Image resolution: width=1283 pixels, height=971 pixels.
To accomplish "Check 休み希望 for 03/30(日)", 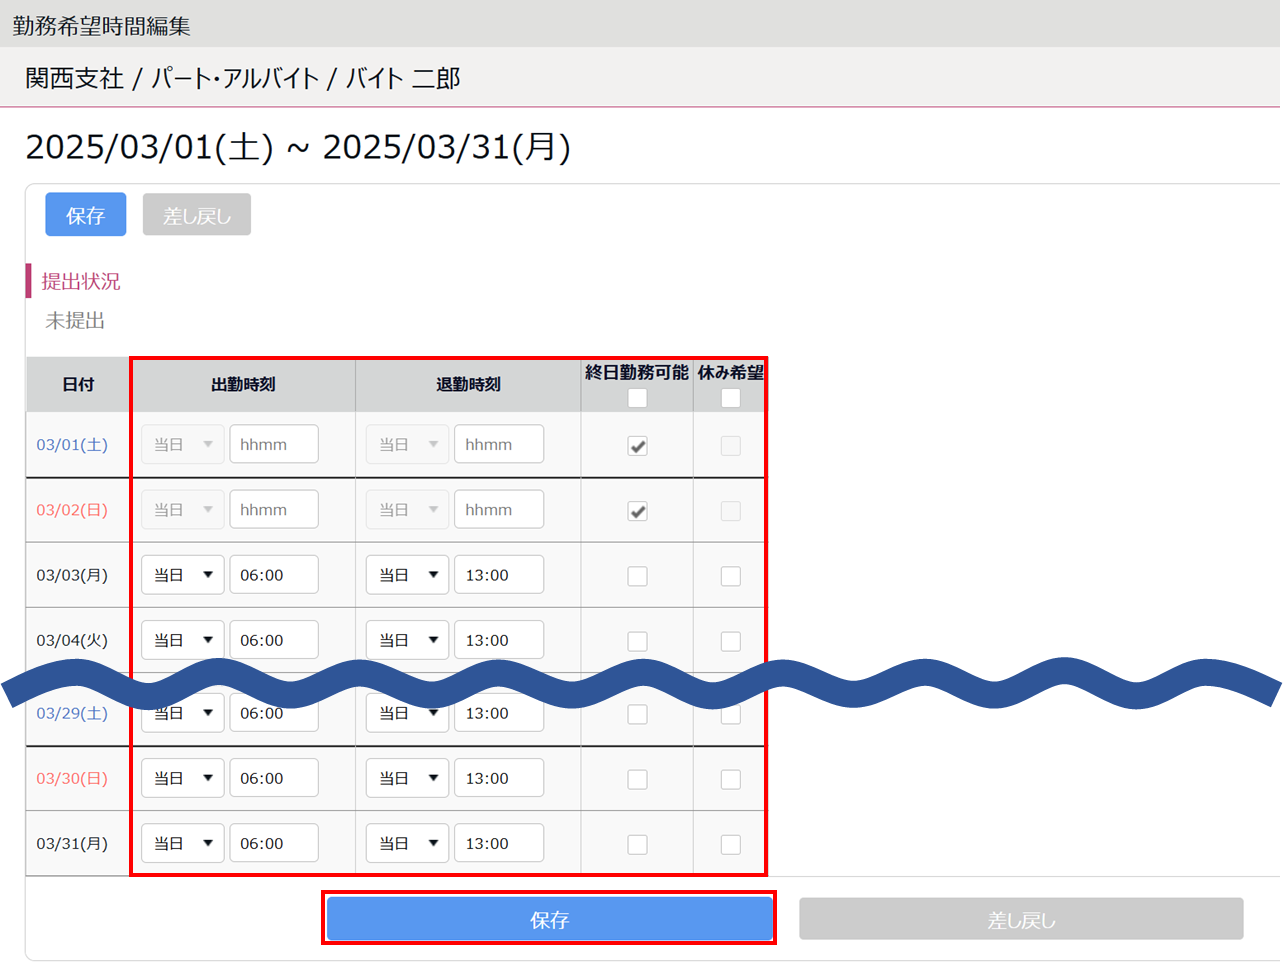I will click(x=731, y=779).
